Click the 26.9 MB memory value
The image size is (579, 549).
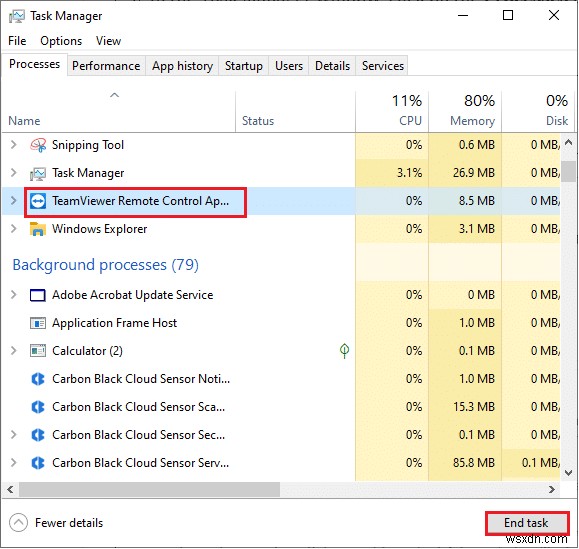click(x=474, y=173)
